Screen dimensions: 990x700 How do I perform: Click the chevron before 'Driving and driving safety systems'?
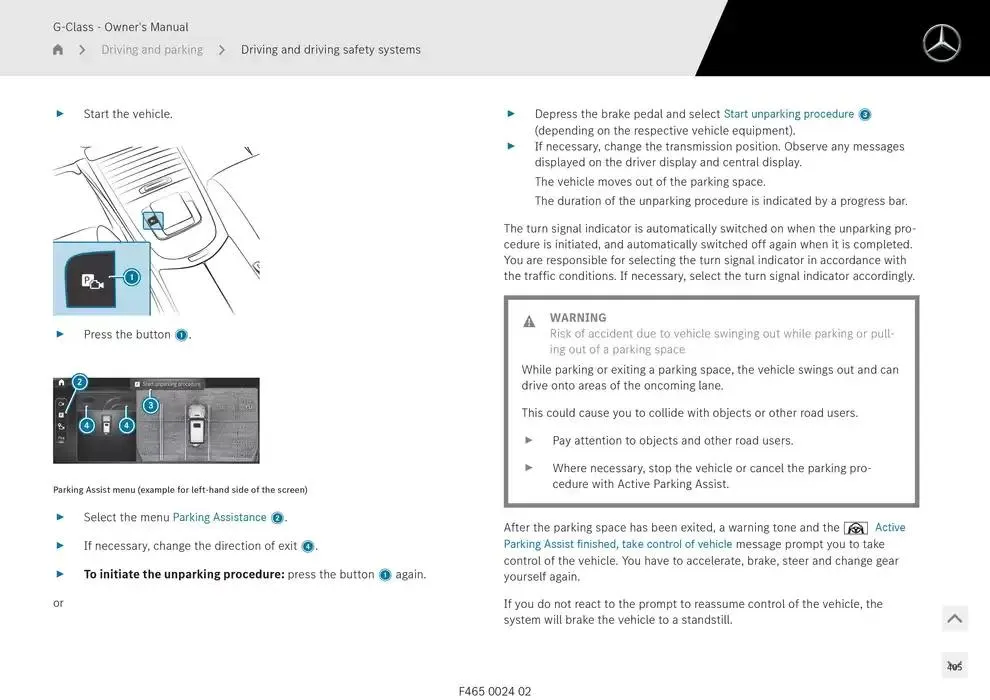tap(222, 50)
